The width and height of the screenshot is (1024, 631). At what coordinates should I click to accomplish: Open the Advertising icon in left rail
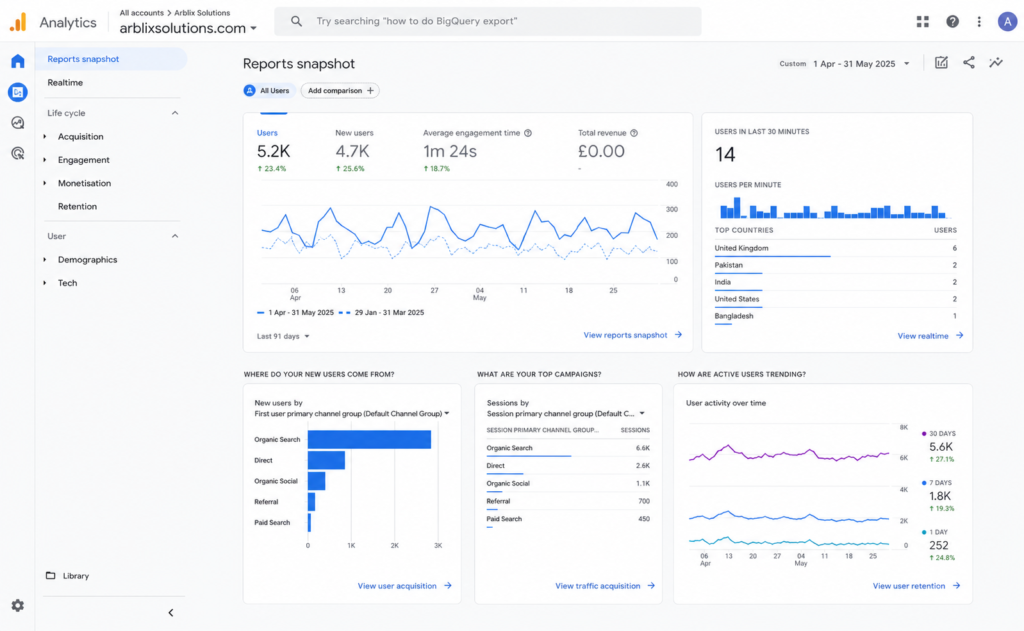click(18, 154)
